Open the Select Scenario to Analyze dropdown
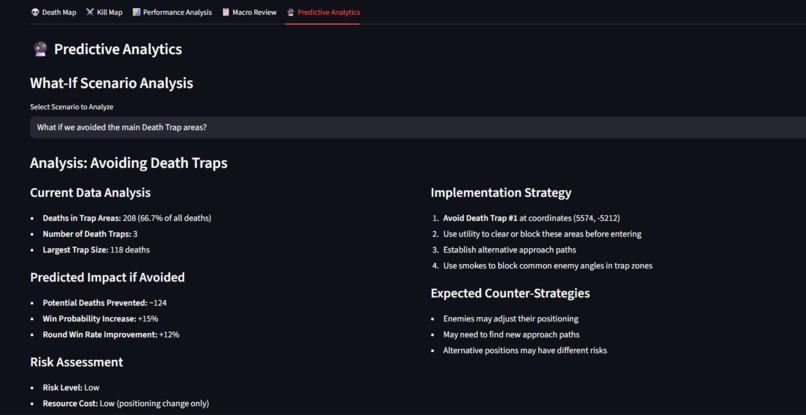806x415 pixels. click(x=418, y=127)
